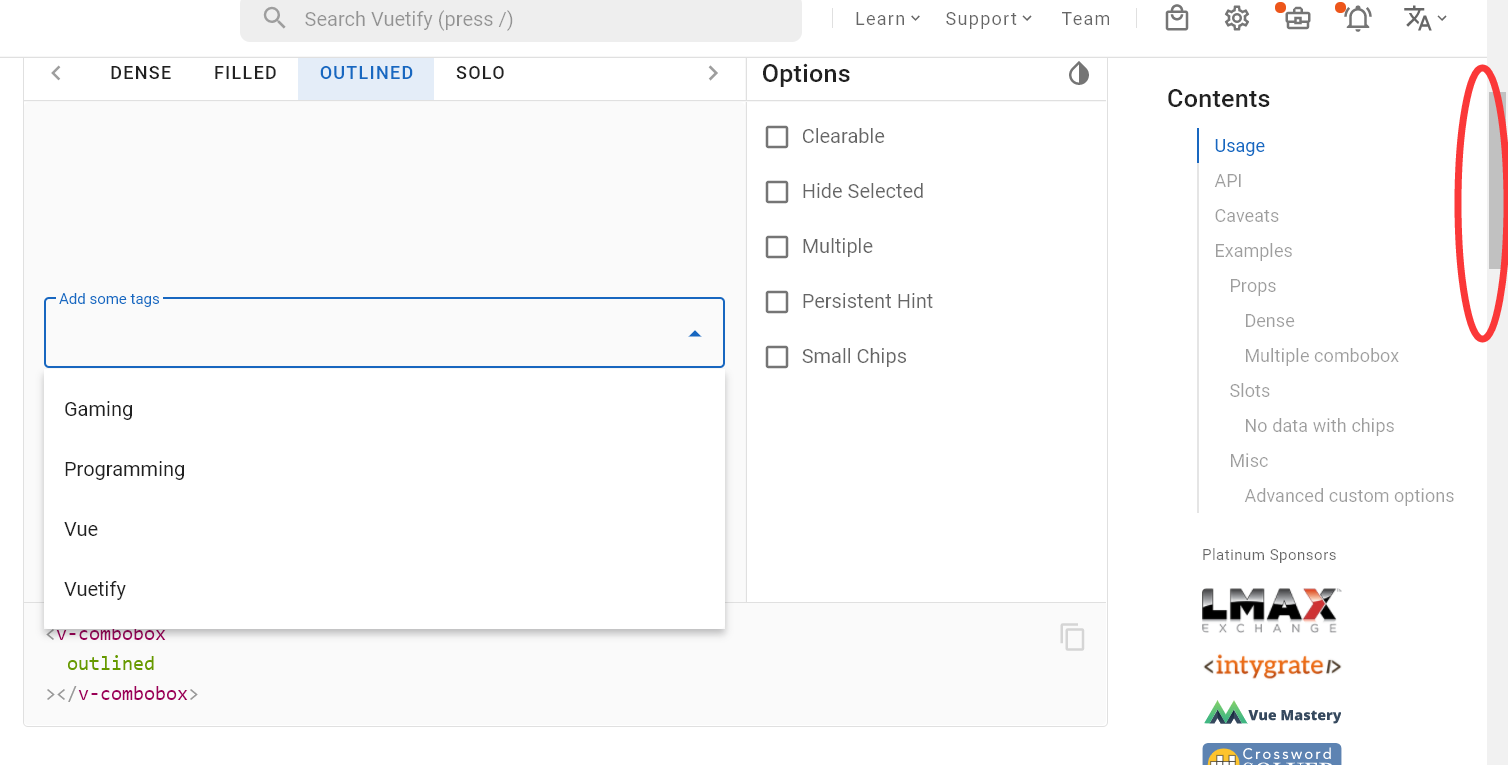The width and height of the screenshot is (1508, 765).
Task: Click the Team link in the header
Action: click(1086, 18)
